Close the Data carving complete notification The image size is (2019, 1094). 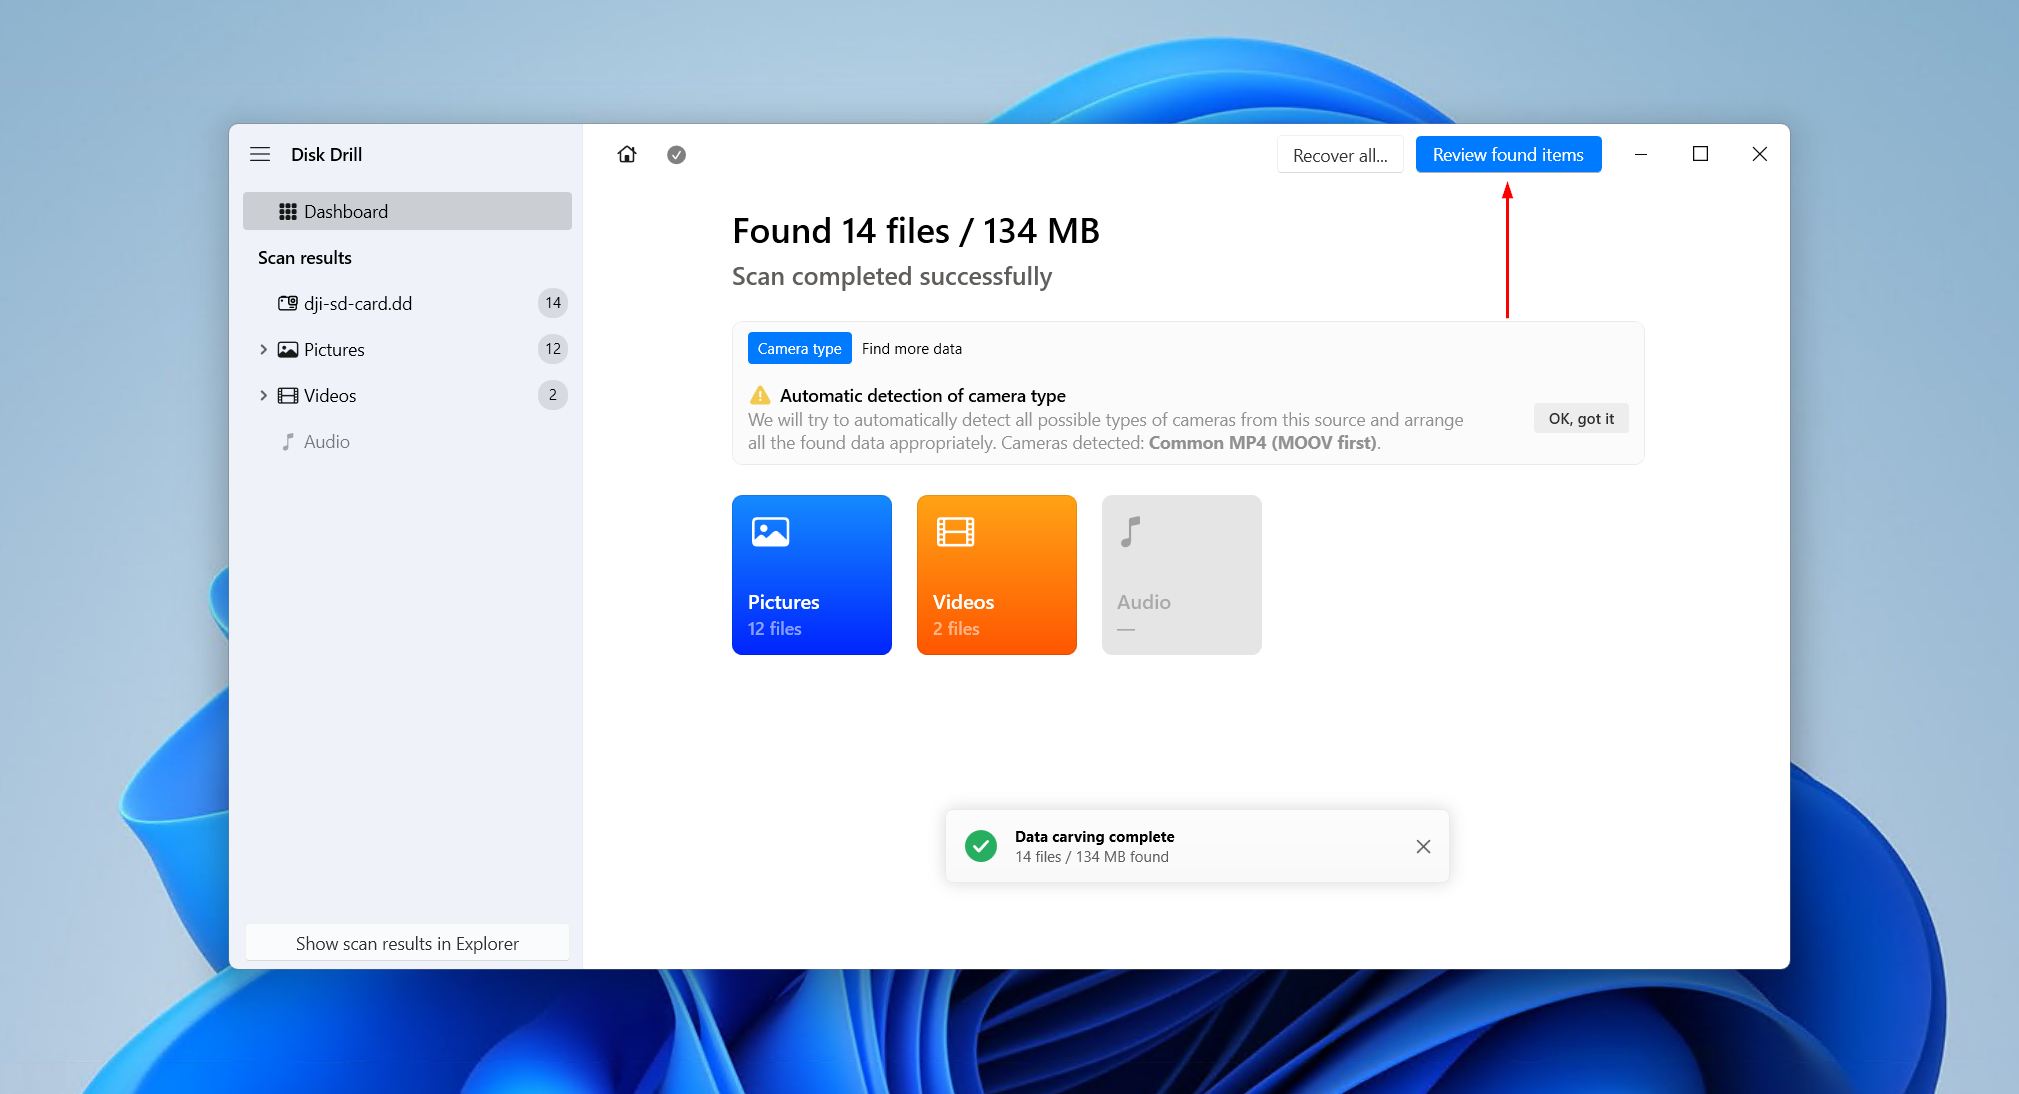click(x=1423, y=846)
